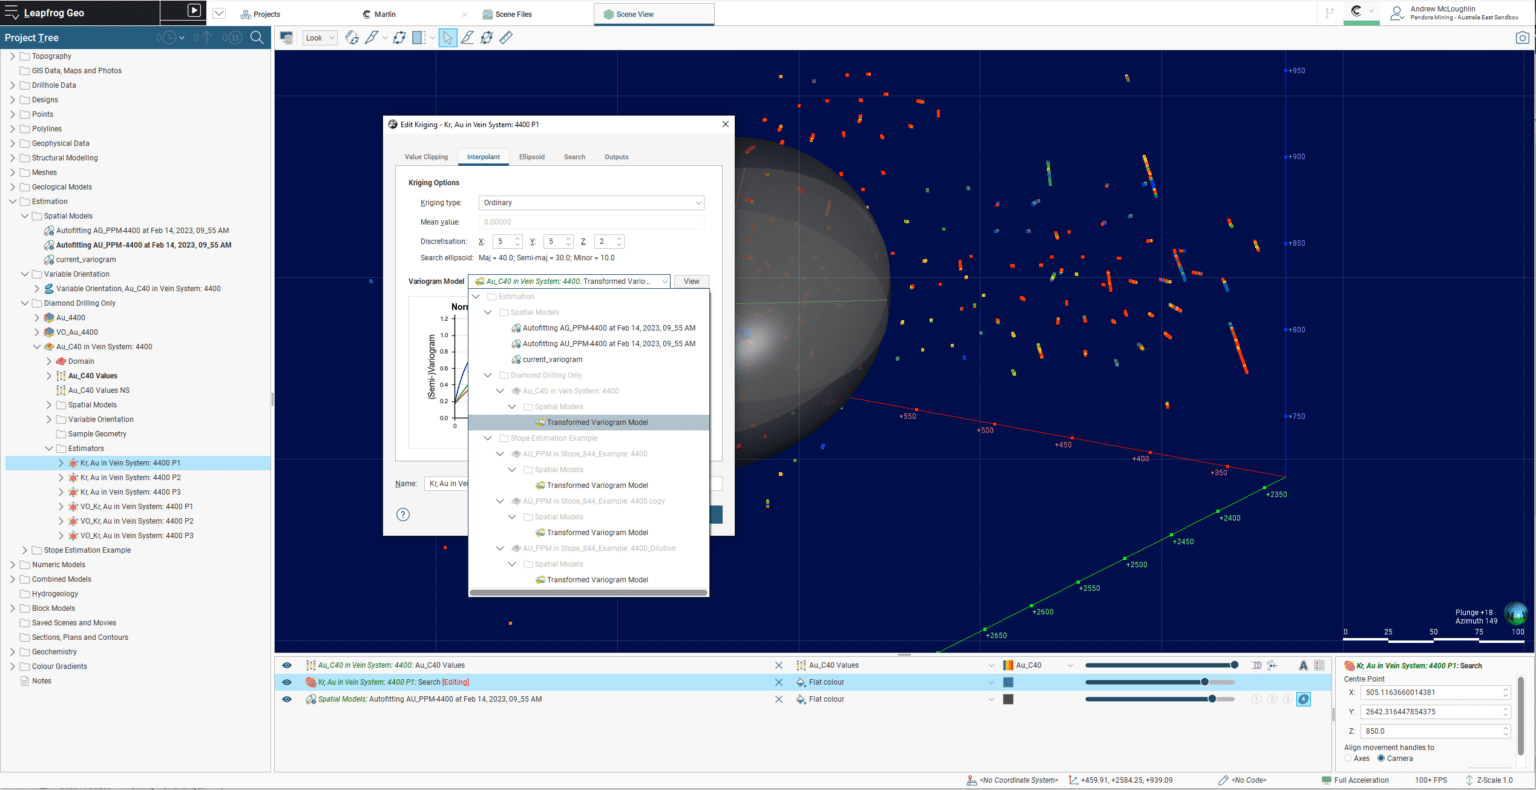Open the Kriging type dropdown
The image size is (1536, 790).
[x=591, y=203]
